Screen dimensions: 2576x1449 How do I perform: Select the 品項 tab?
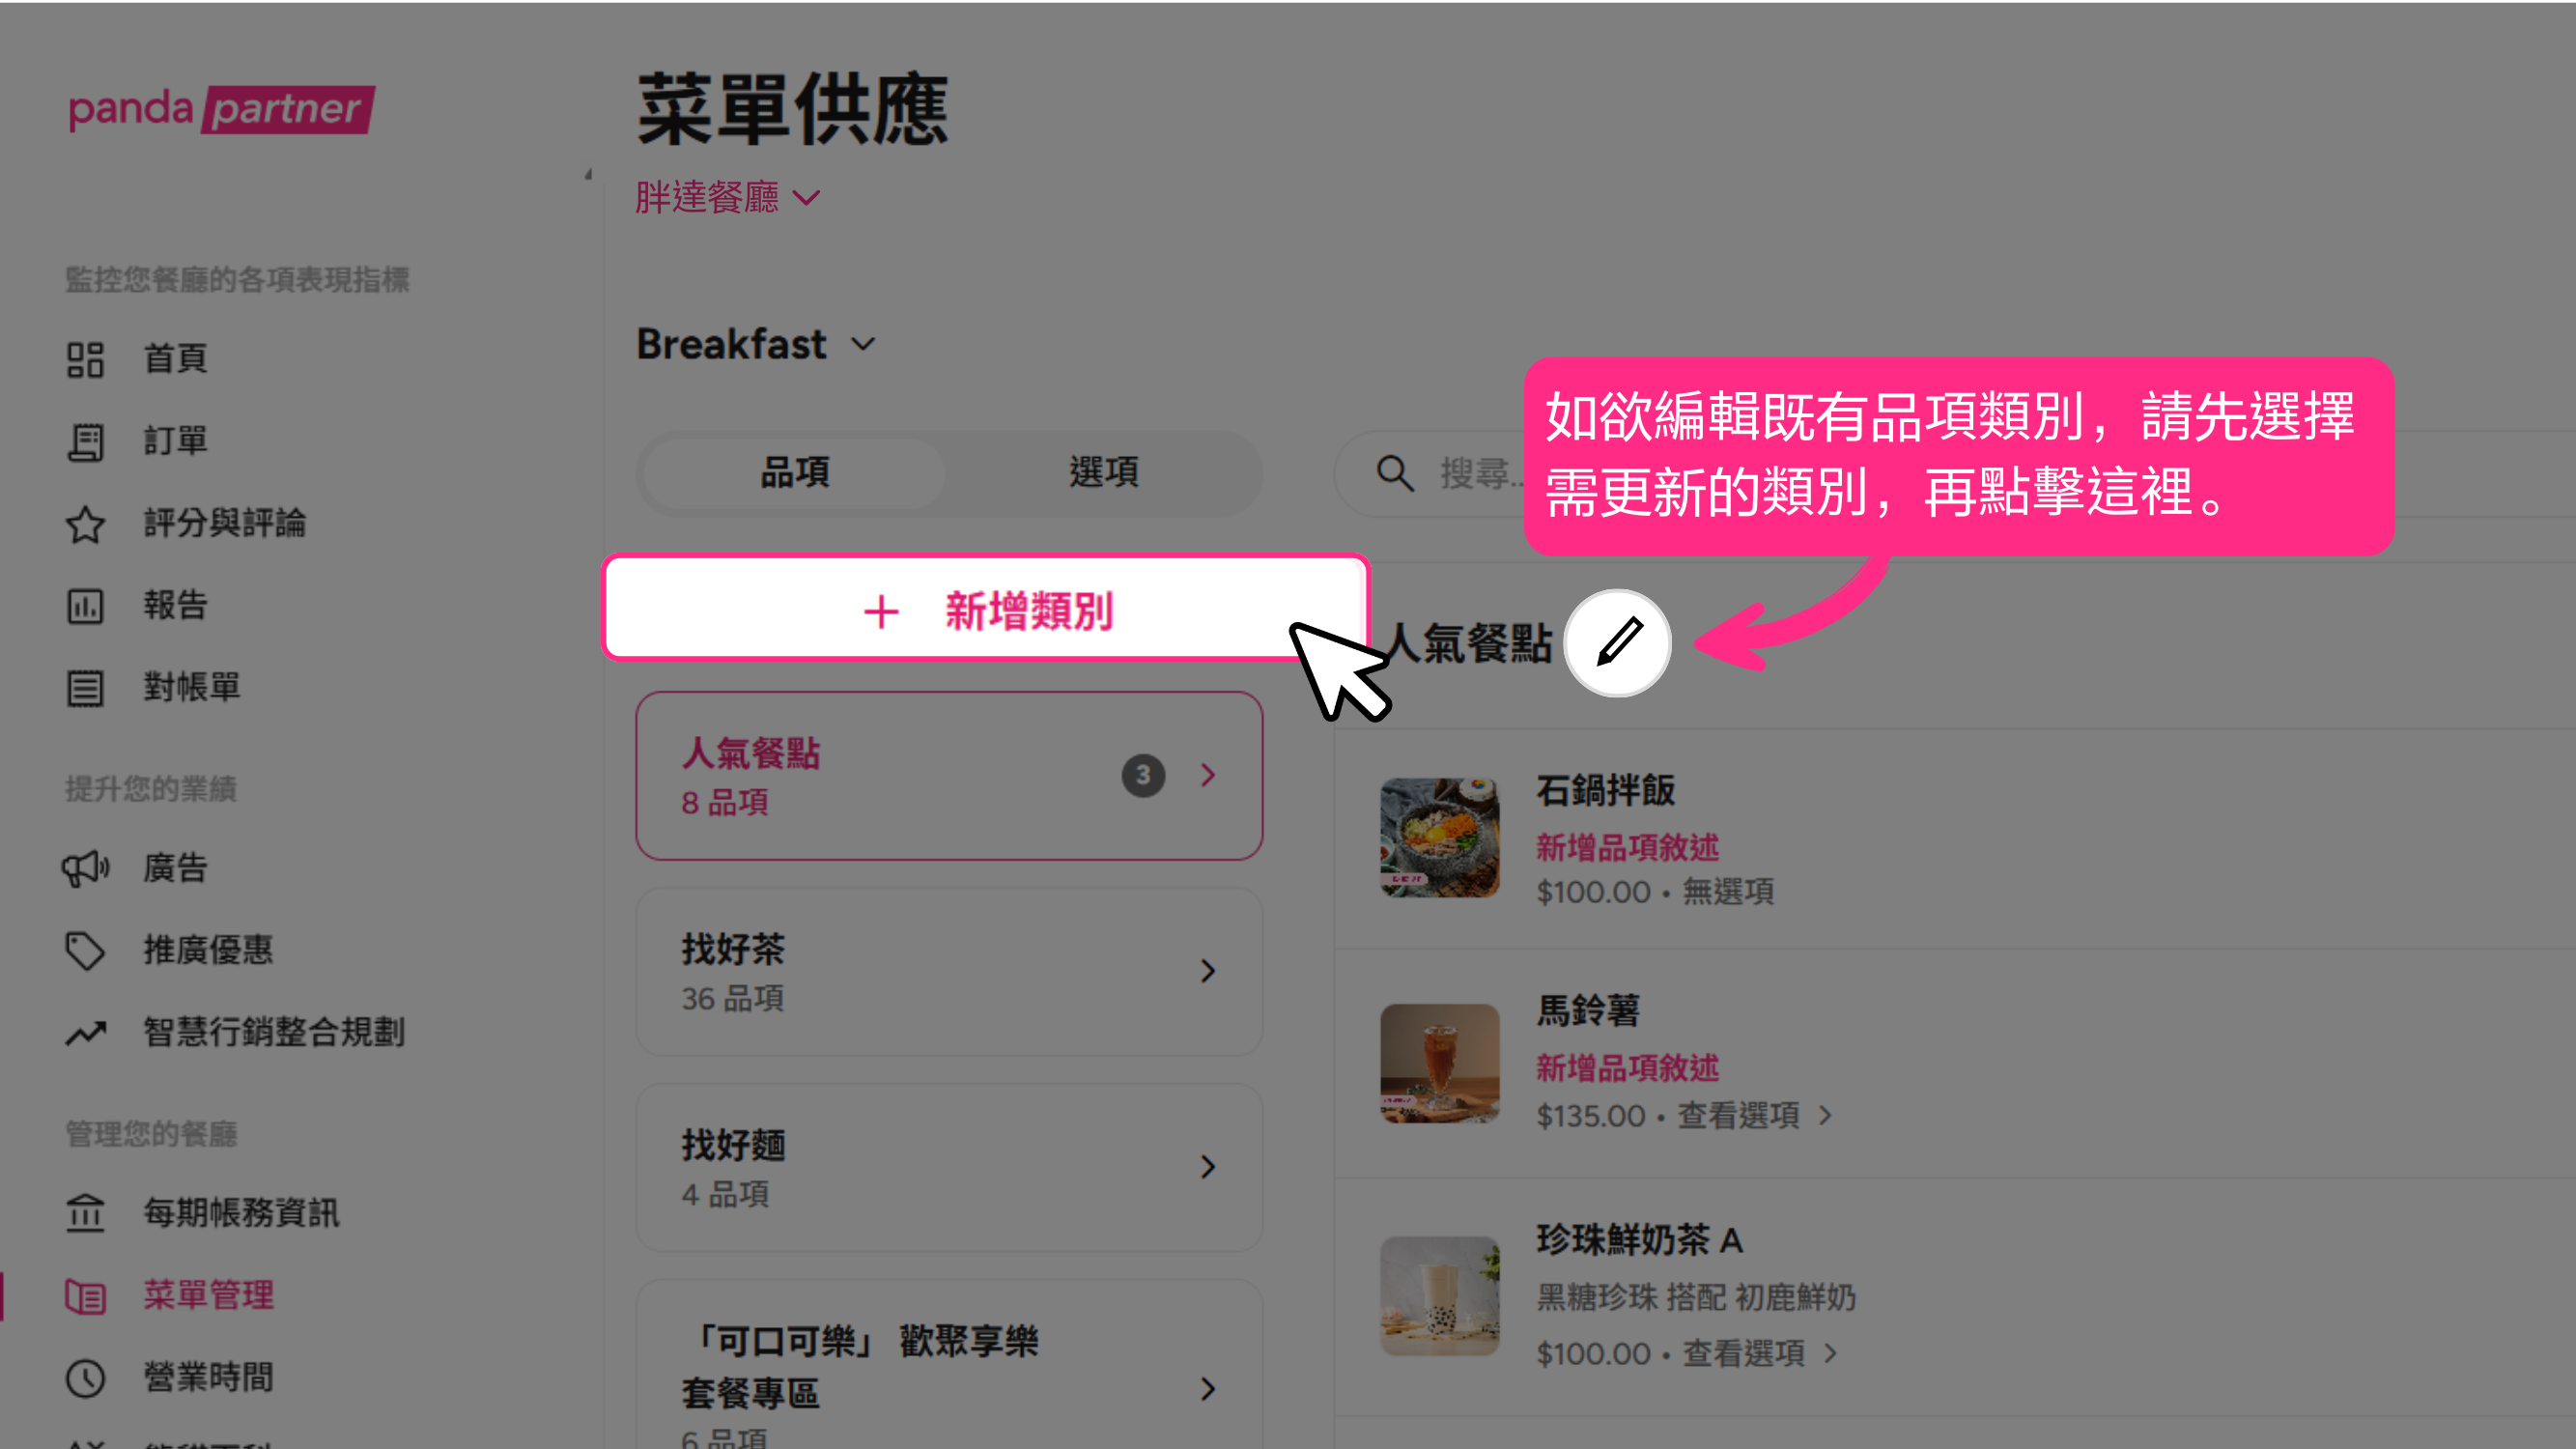point(795,472)
